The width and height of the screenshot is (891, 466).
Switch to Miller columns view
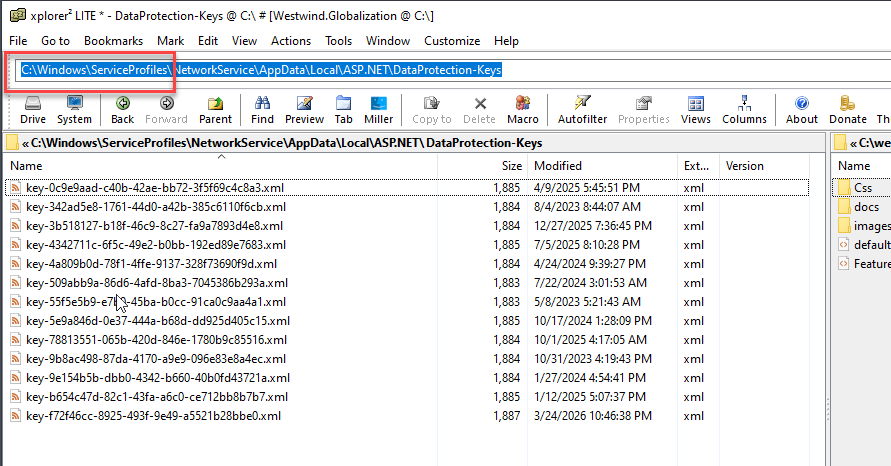pyautogui.click(x=378, y=110)
